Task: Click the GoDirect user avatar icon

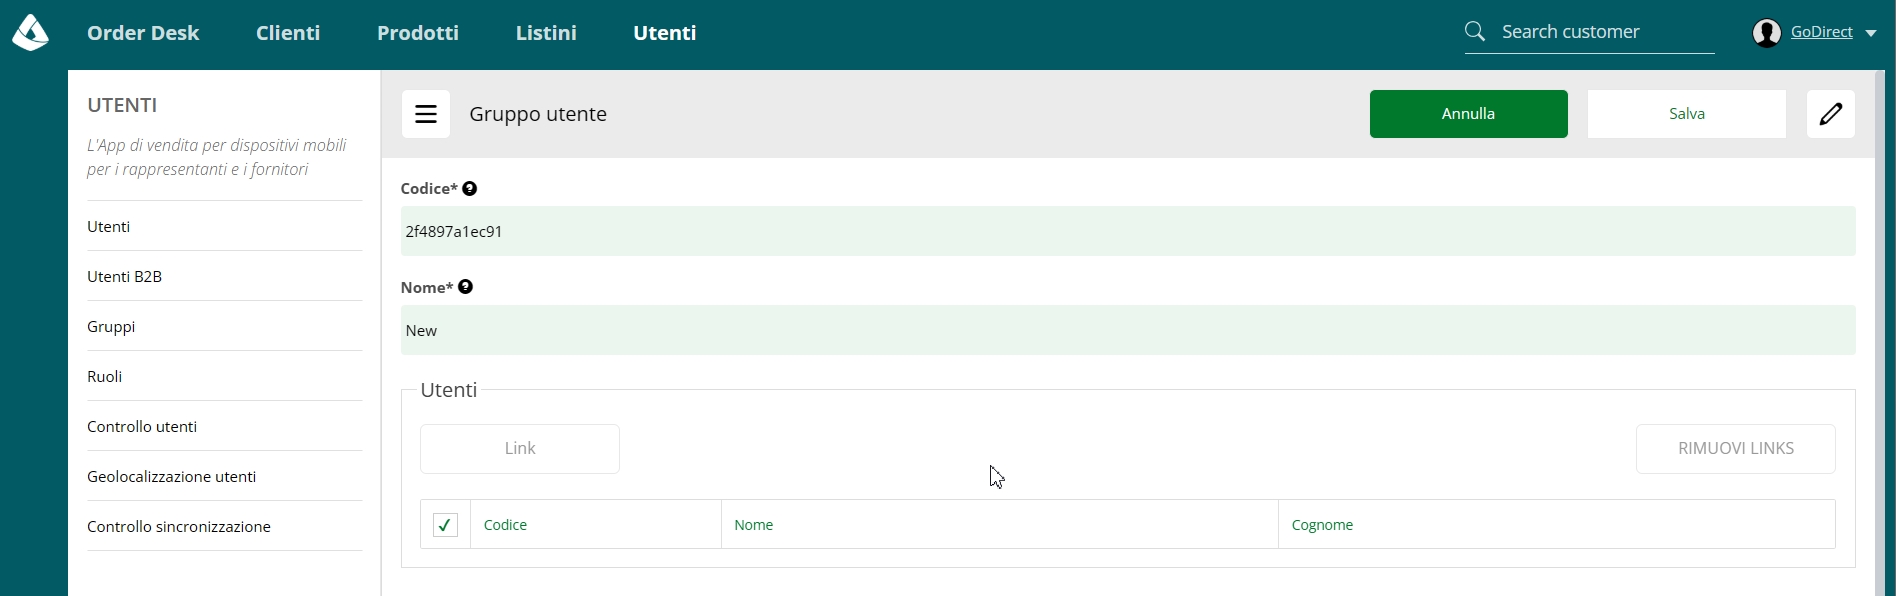Action: [x=1767, y=32]
